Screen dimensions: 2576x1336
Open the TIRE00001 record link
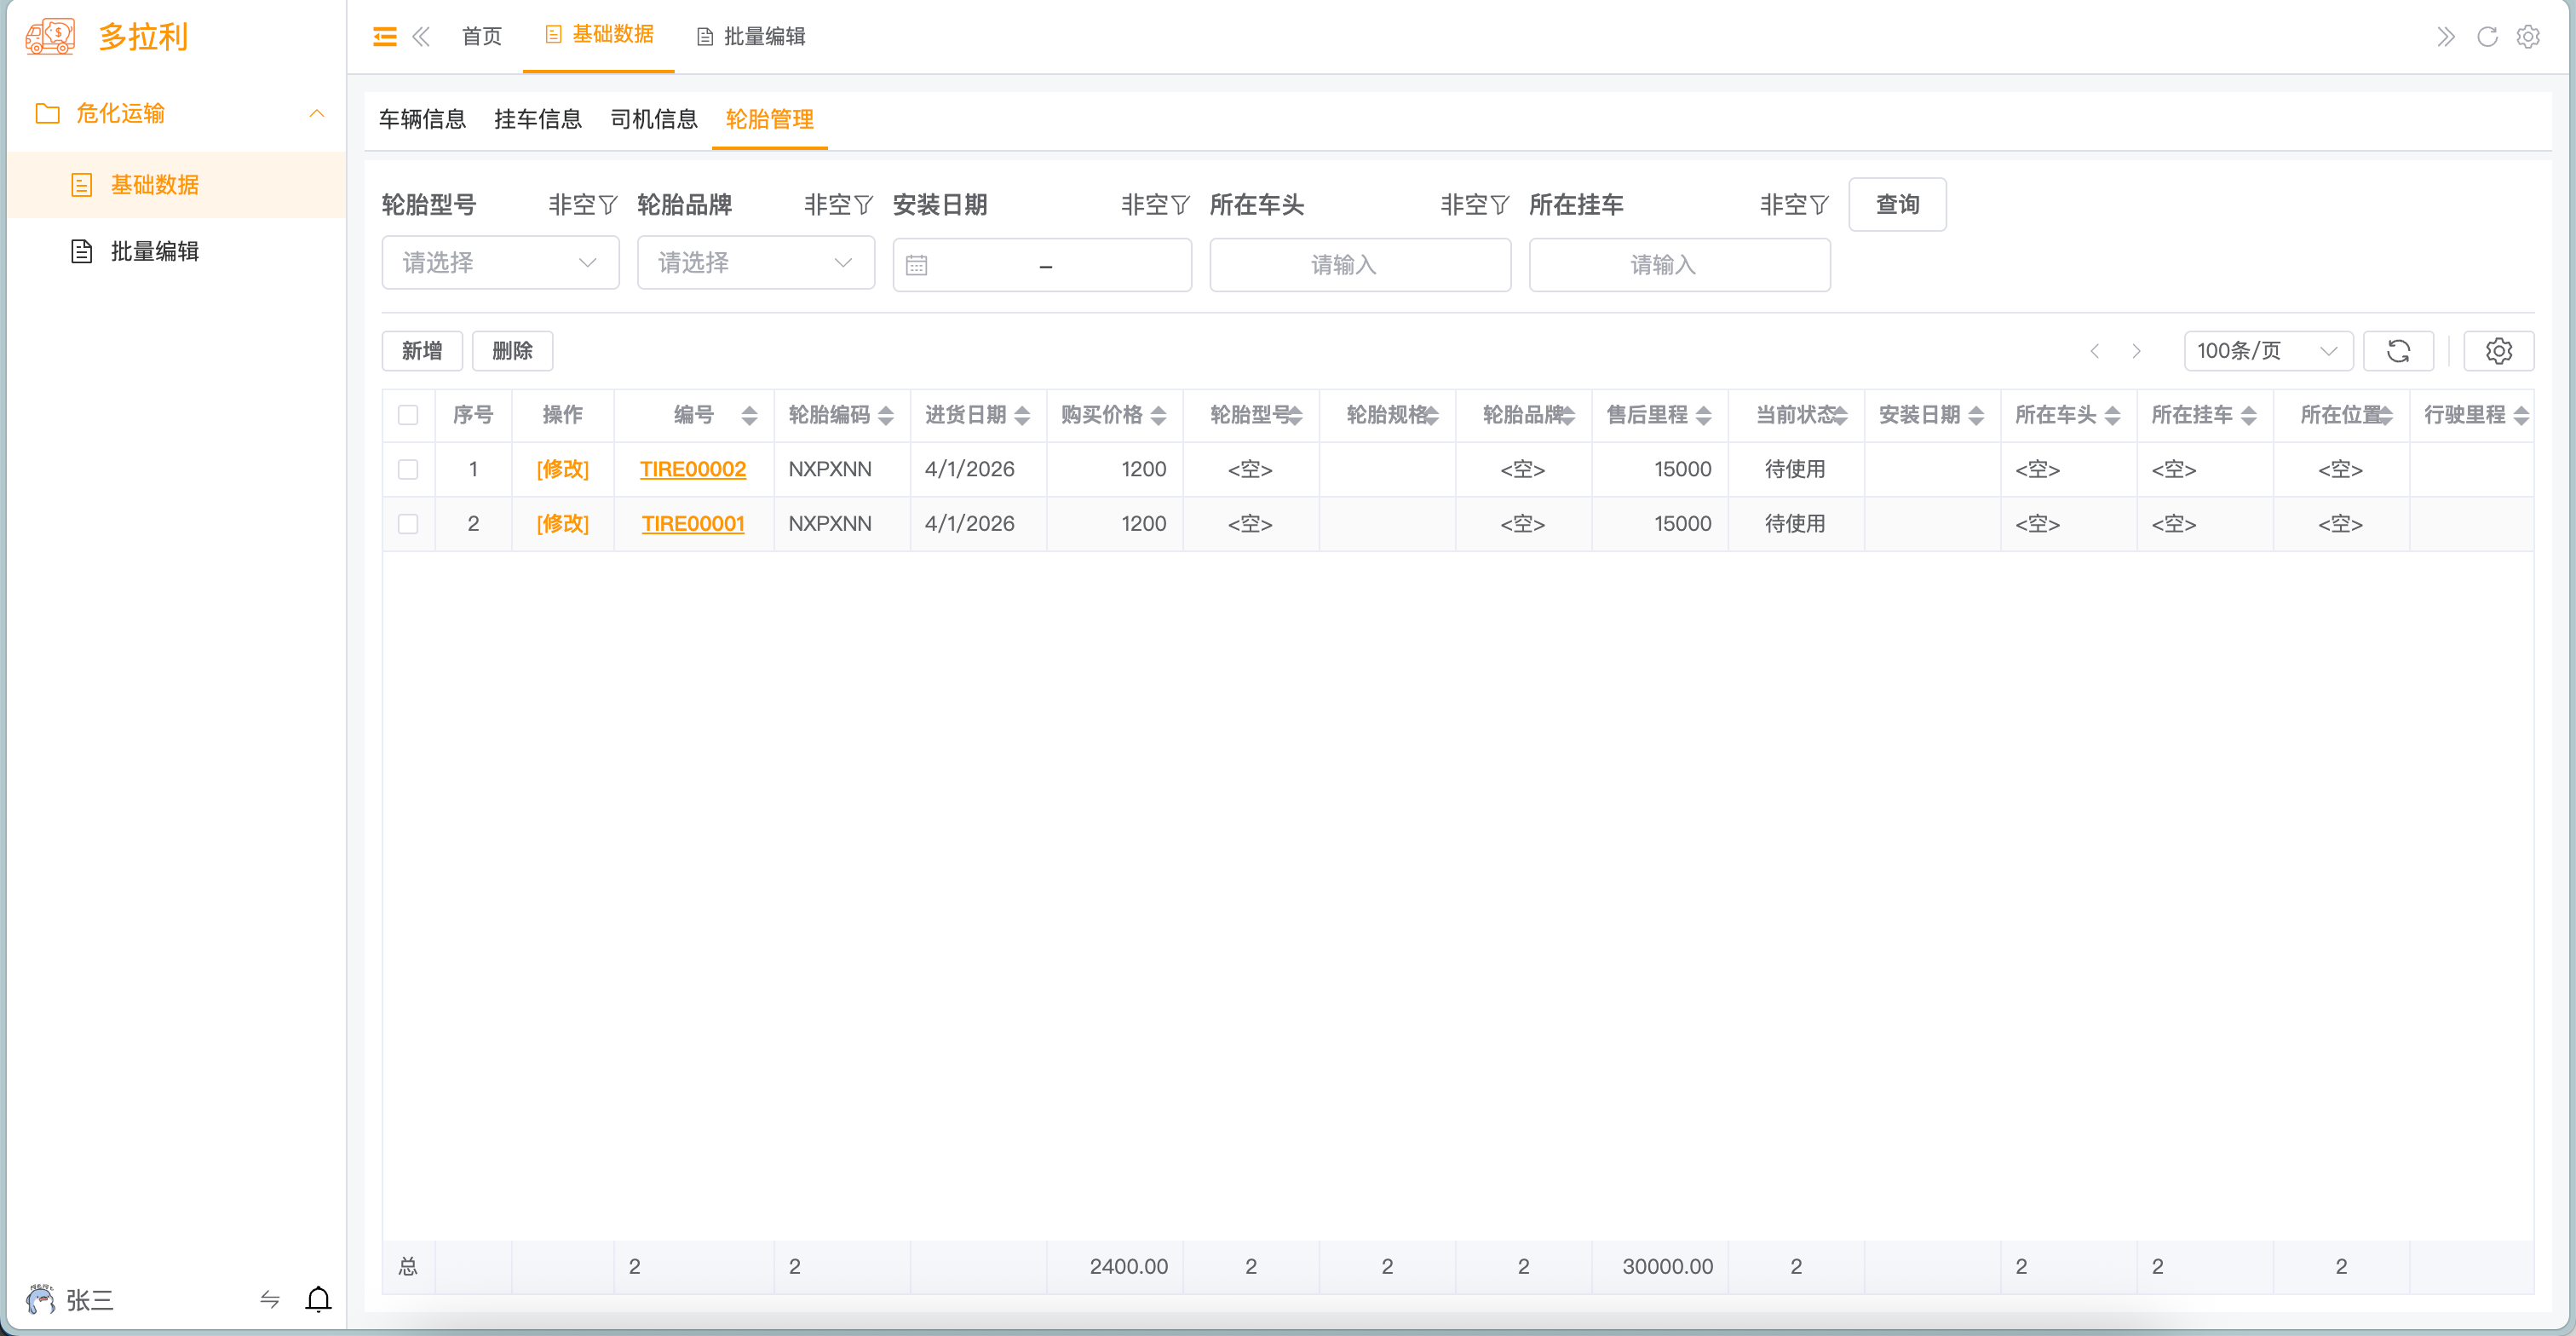pyautogui.click(x=693, y=523)
